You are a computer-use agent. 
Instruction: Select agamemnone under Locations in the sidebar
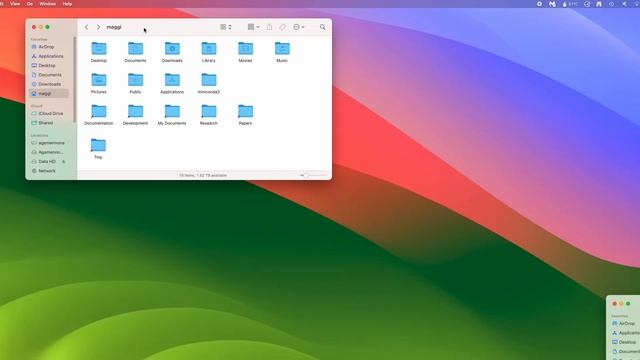[49, 143]
